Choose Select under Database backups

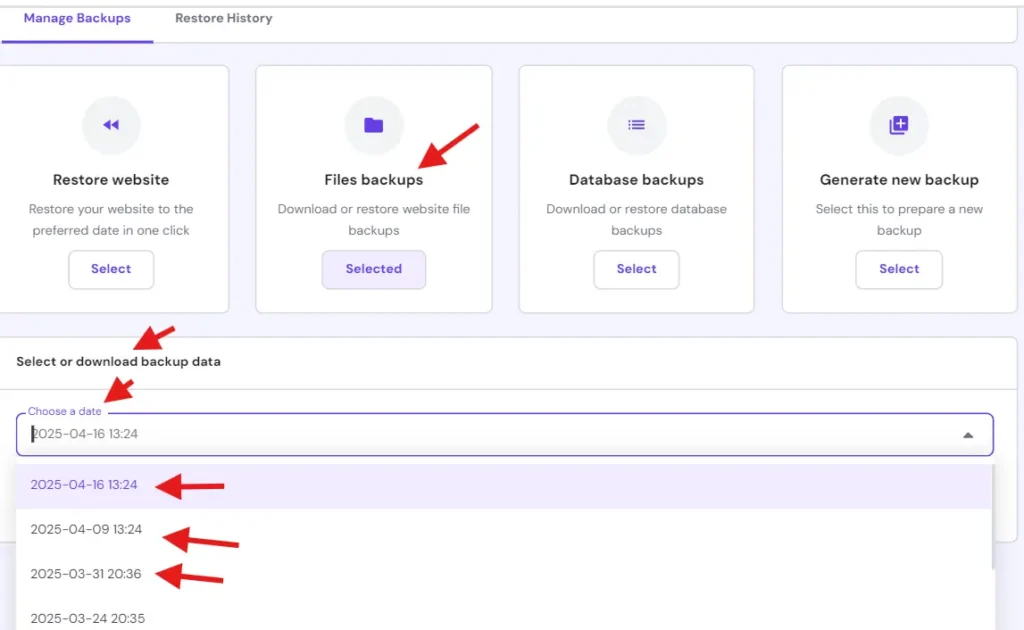coord(636,269)
